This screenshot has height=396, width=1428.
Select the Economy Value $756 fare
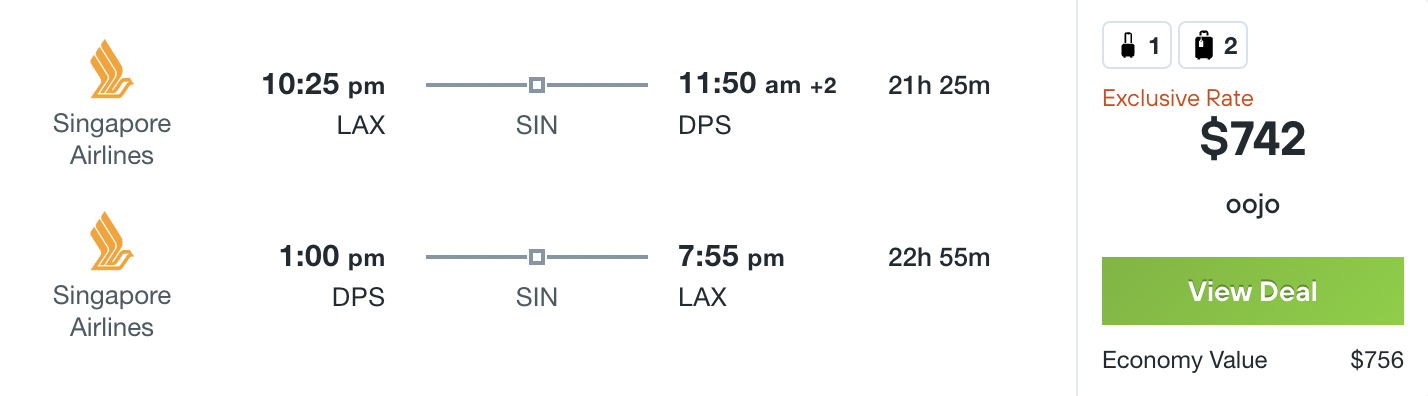[1253, 360]
